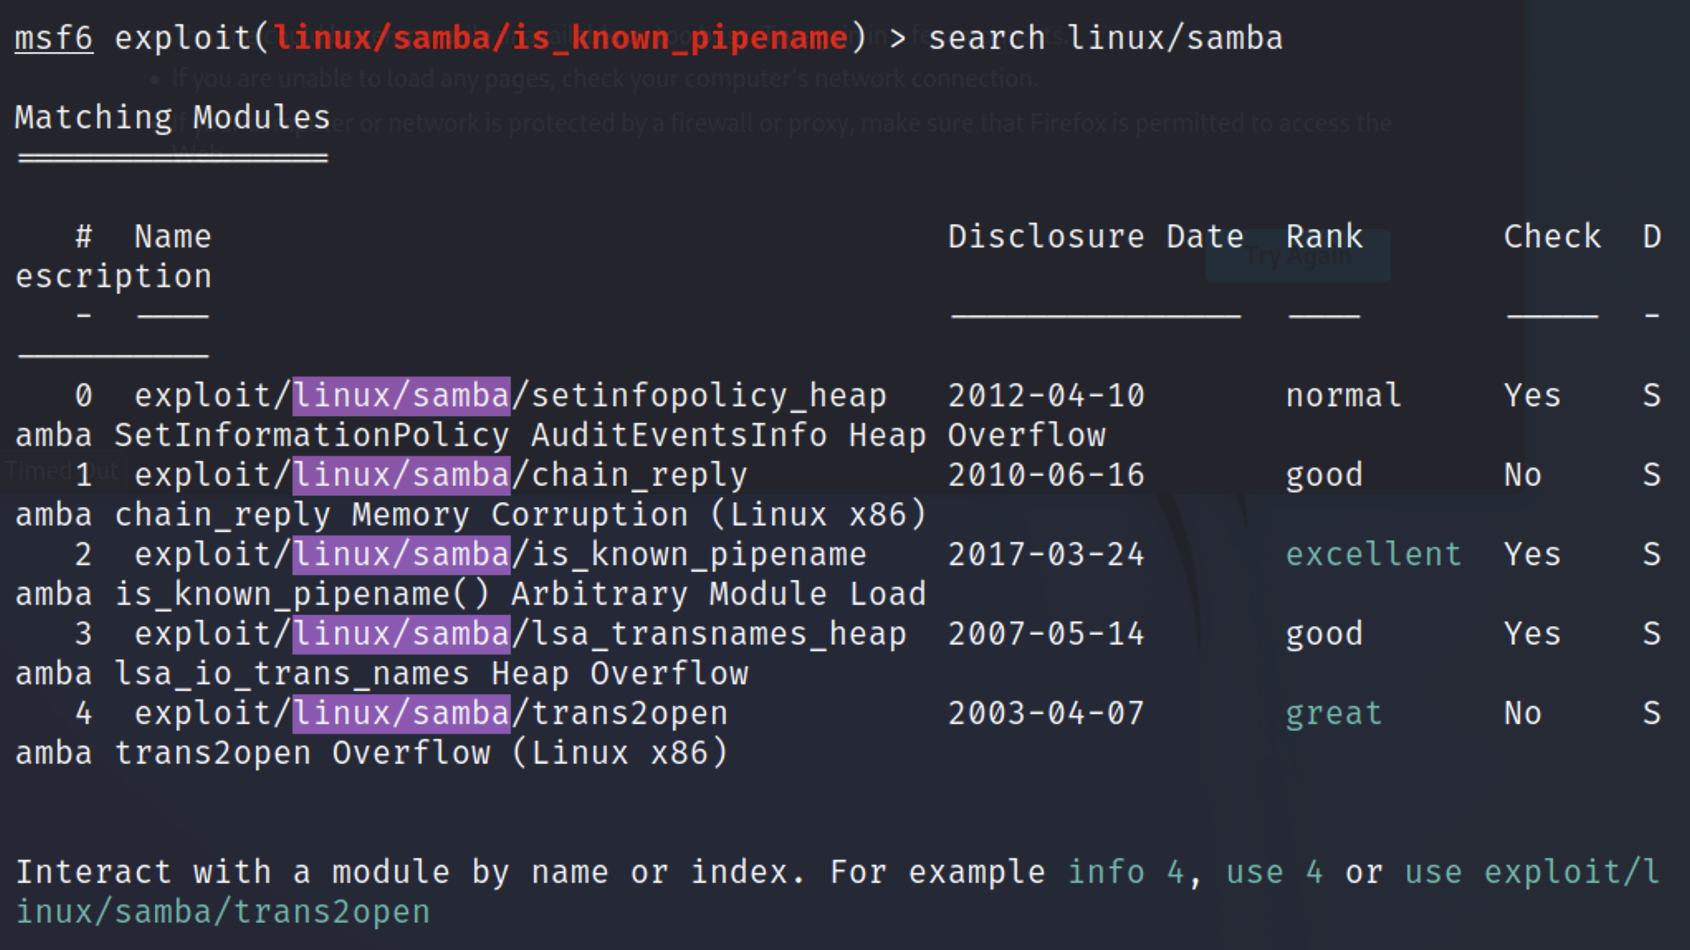Screen dimensions: 1690x950
Task: Click the underlined msf6 prompt label
Action: point(54,38)
